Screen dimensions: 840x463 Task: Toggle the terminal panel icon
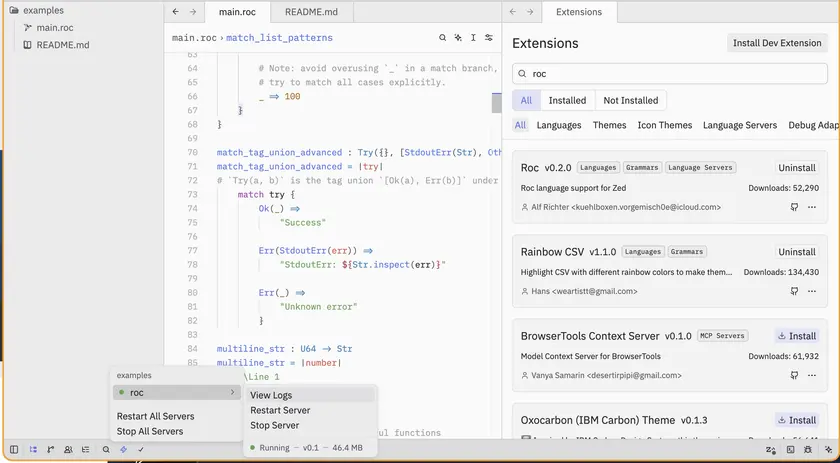(x=790, y=450)
